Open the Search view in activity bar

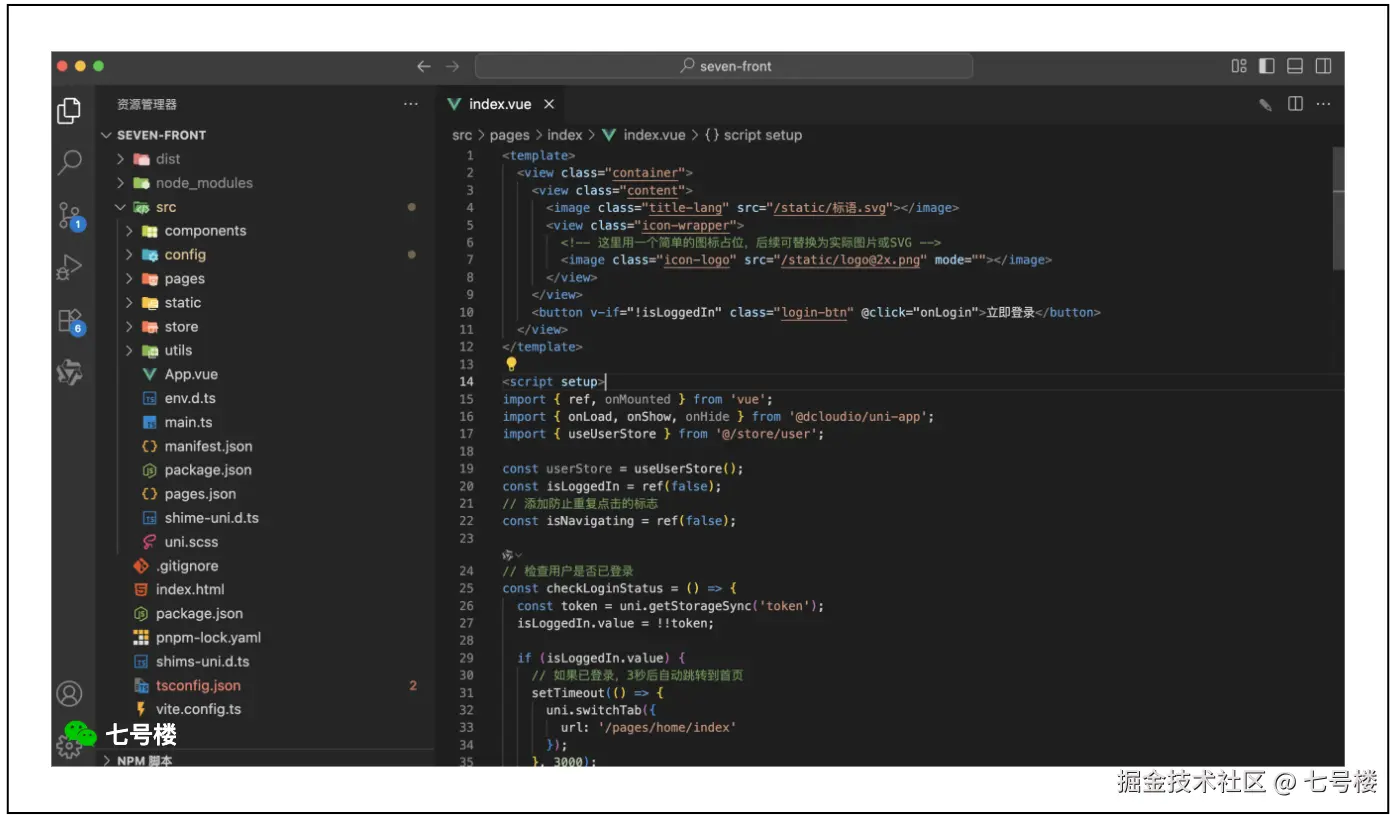pos(70,162)
